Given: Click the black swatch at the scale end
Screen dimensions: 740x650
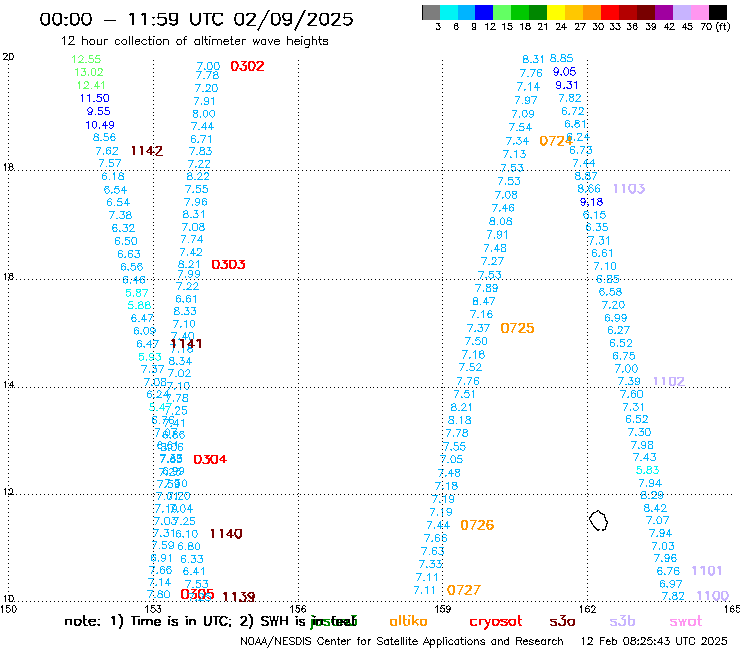Looking at the screenshot, I should tap(717, 12).
